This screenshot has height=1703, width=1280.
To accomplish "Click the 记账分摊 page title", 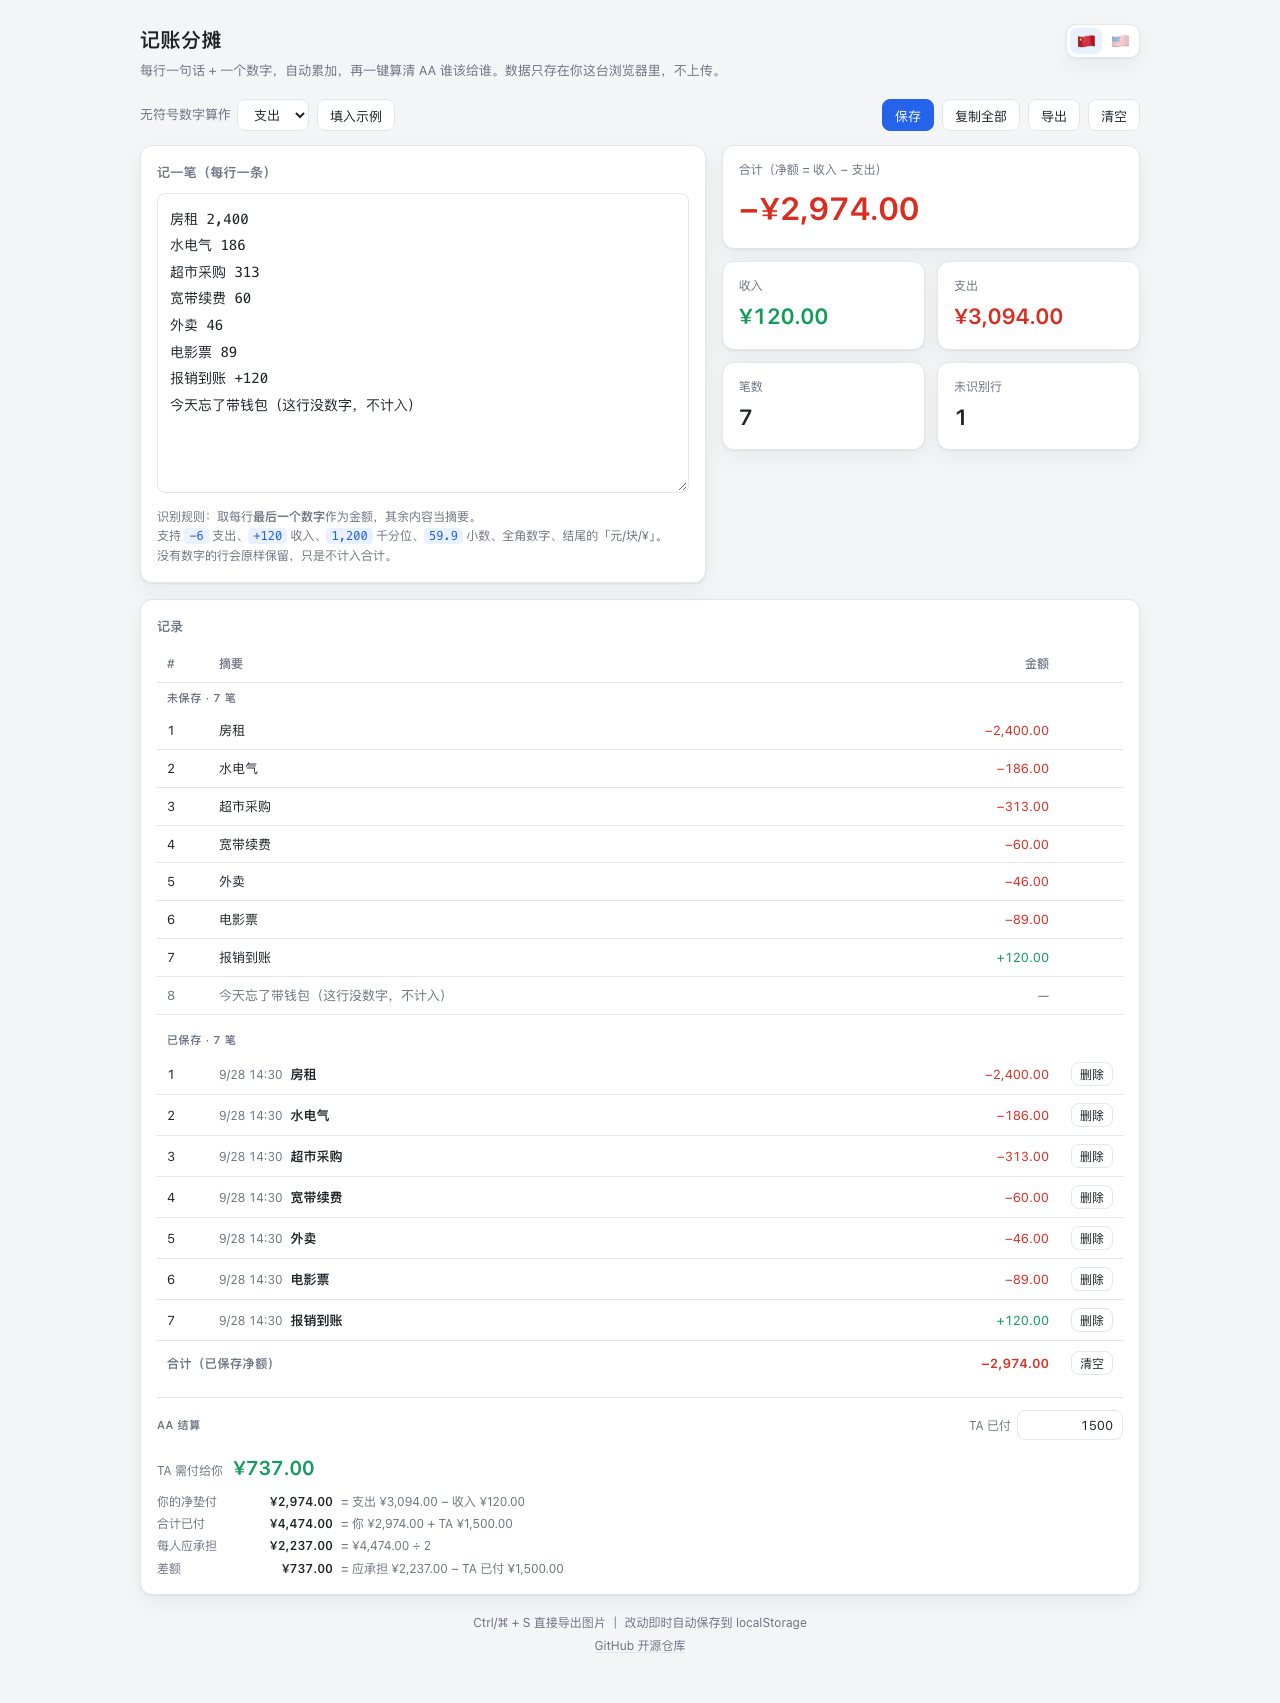I will click(181, 40).
